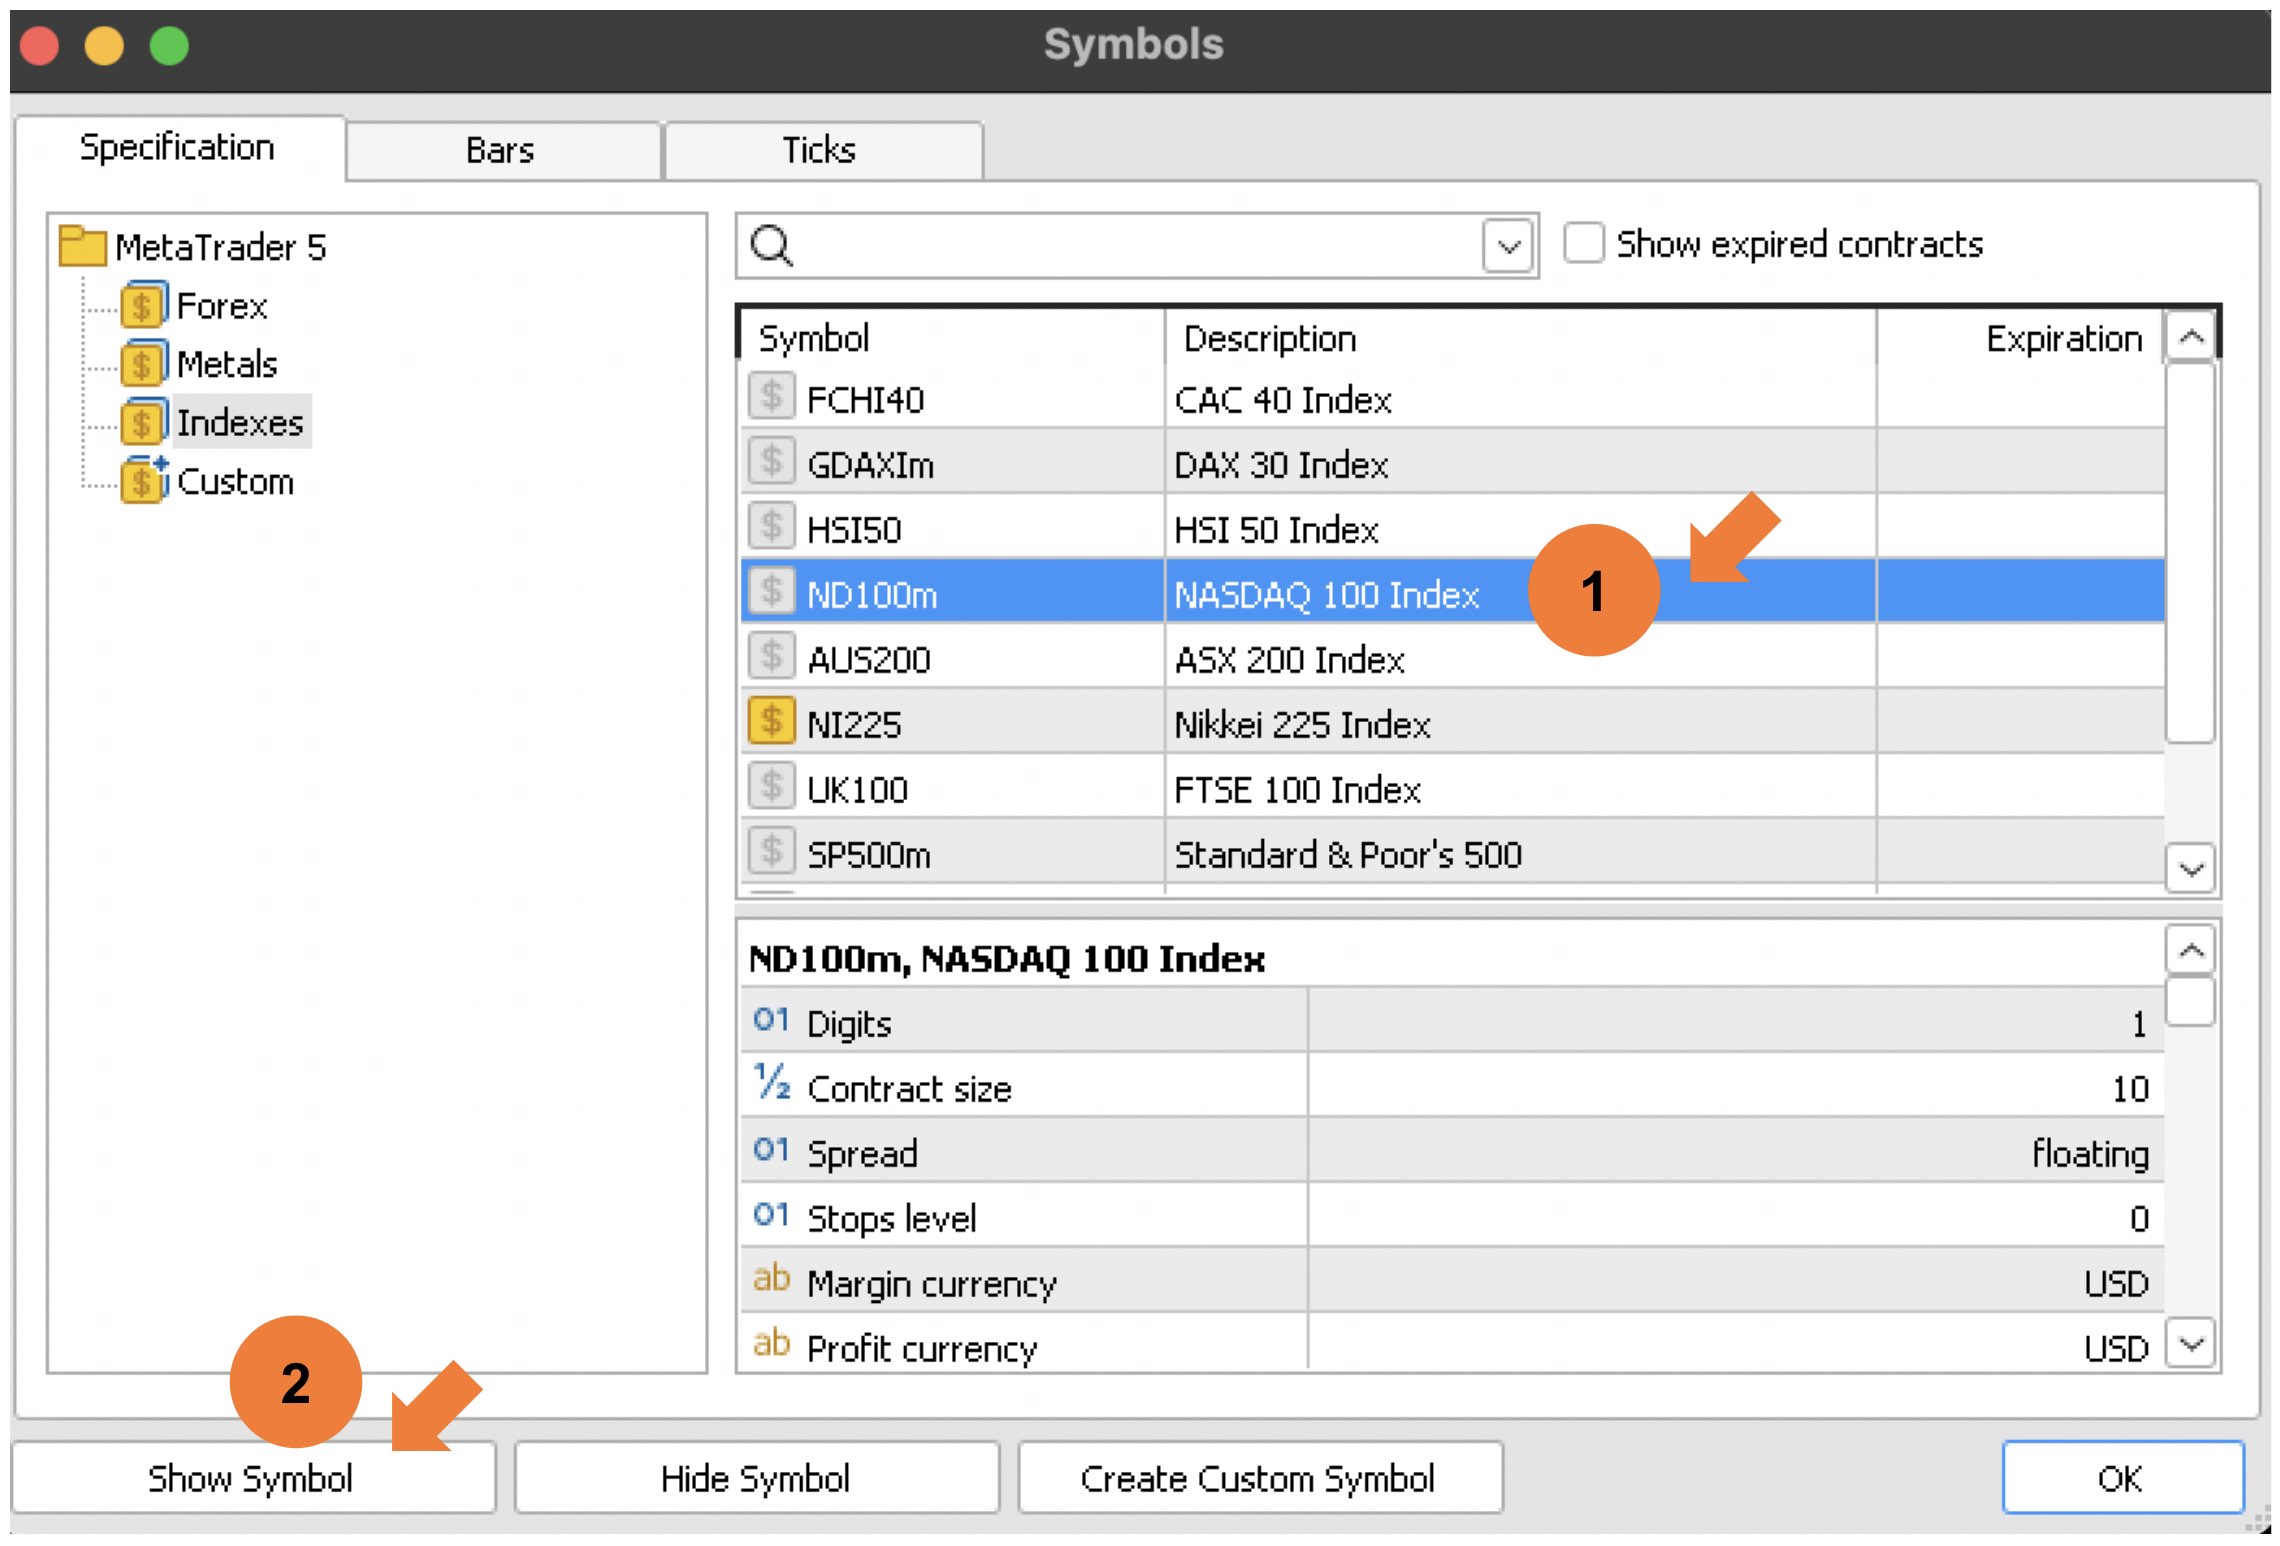Click the MetaTrader 5 folder icon
2280x1546 pixels.
[x=82, y=246]
